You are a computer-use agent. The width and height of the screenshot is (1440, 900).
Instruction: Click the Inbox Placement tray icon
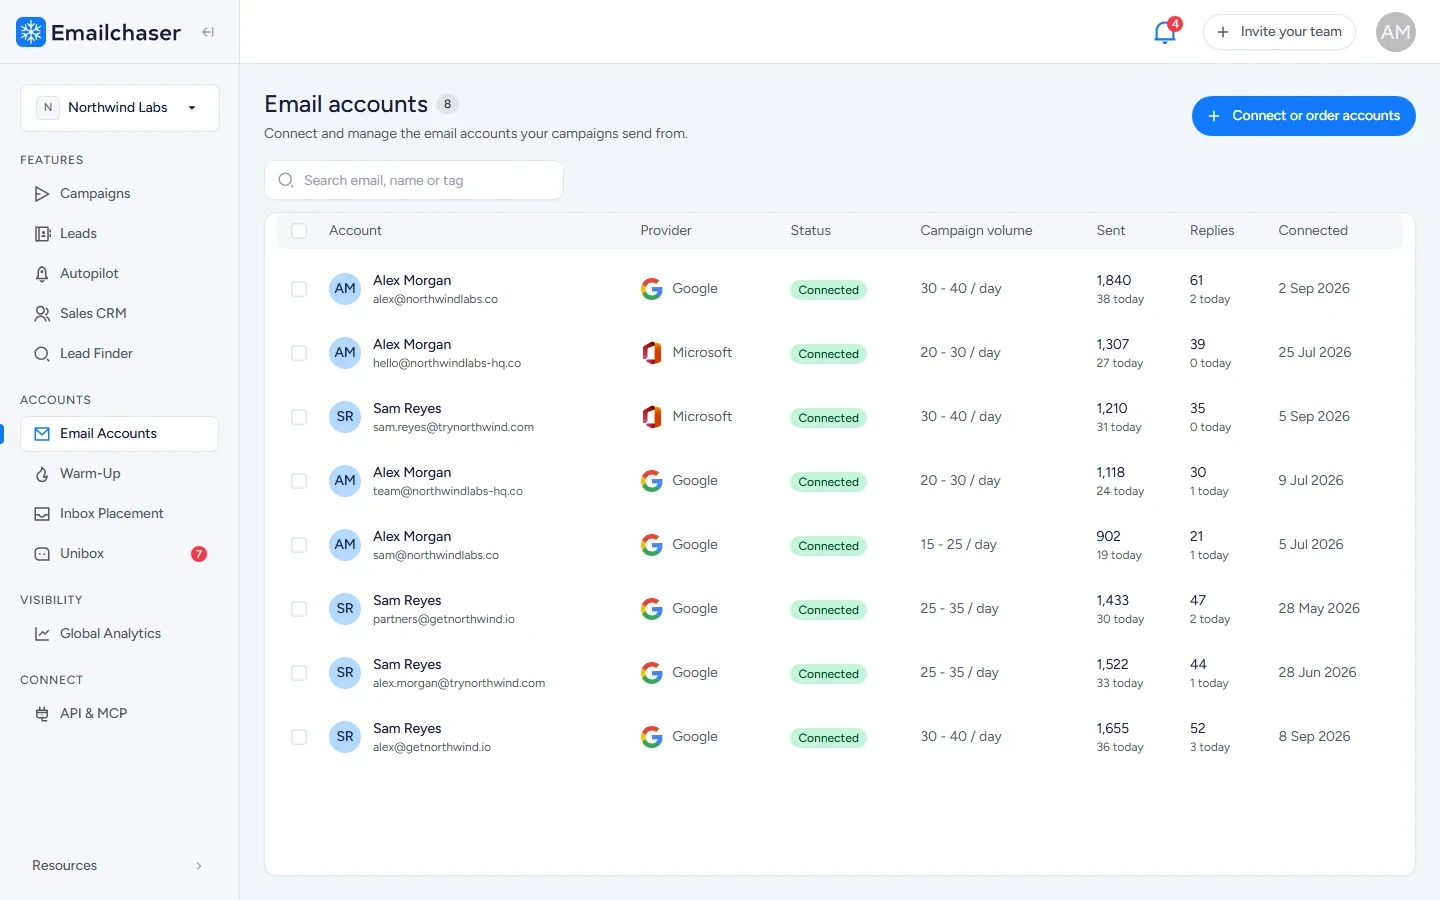[42, 514]
